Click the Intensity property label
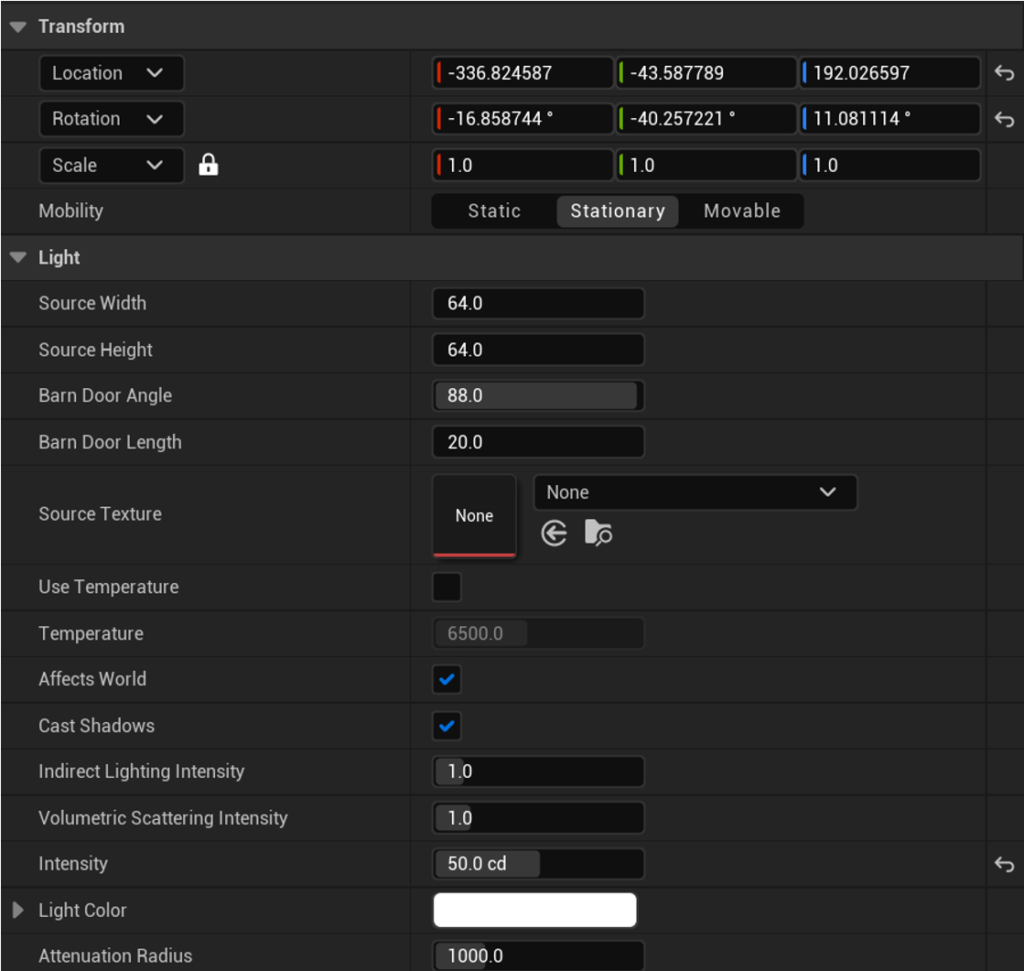The image size is (1024, 971). [72, 864]
